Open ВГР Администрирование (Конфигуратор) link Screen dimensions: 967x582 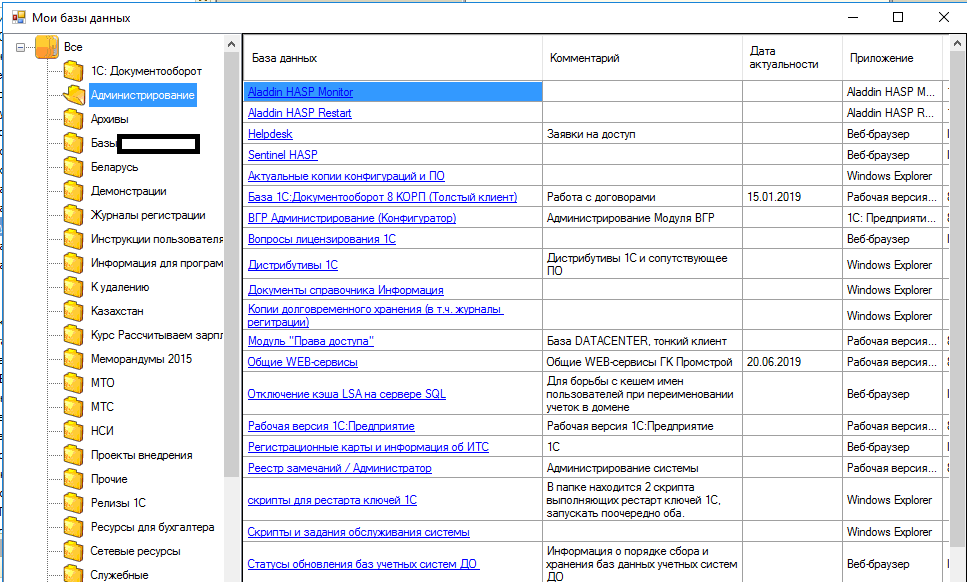pyautogui.click(x=352, y=218)
